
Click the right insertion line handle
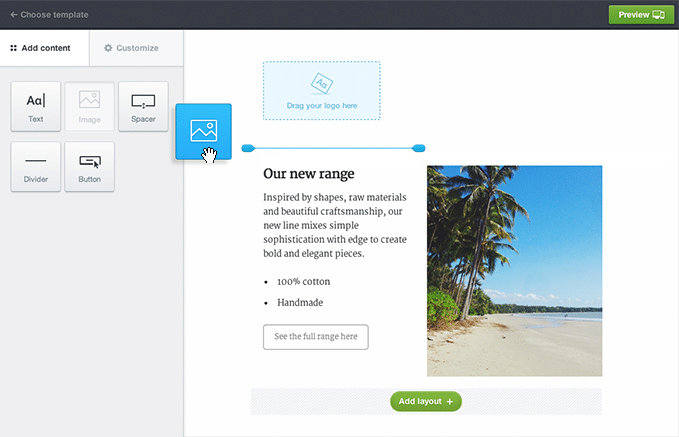[419, 148]
